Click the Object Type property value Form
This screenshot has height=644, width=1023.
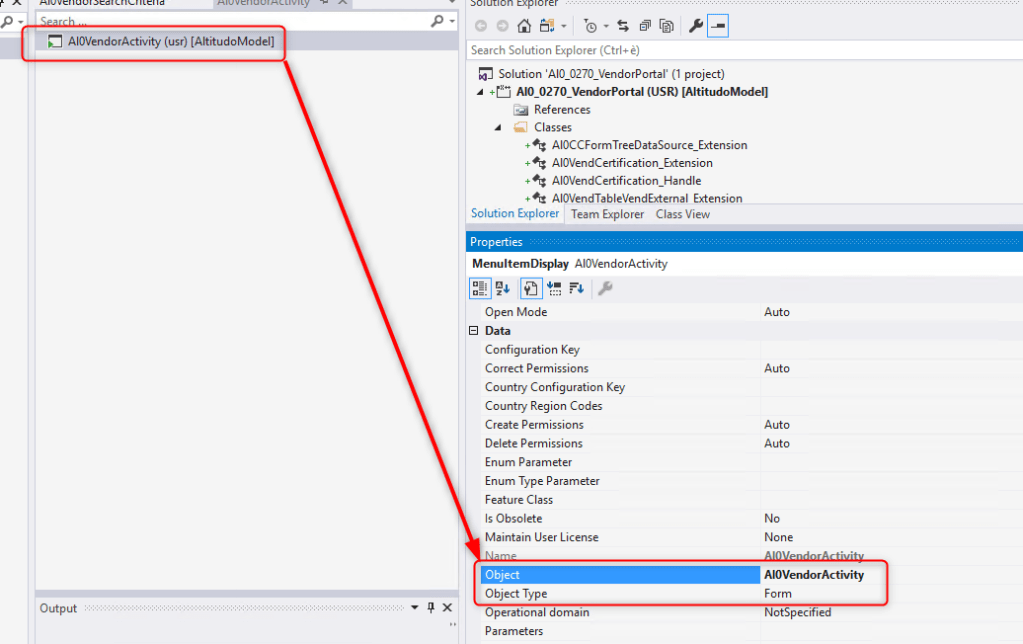777,594
